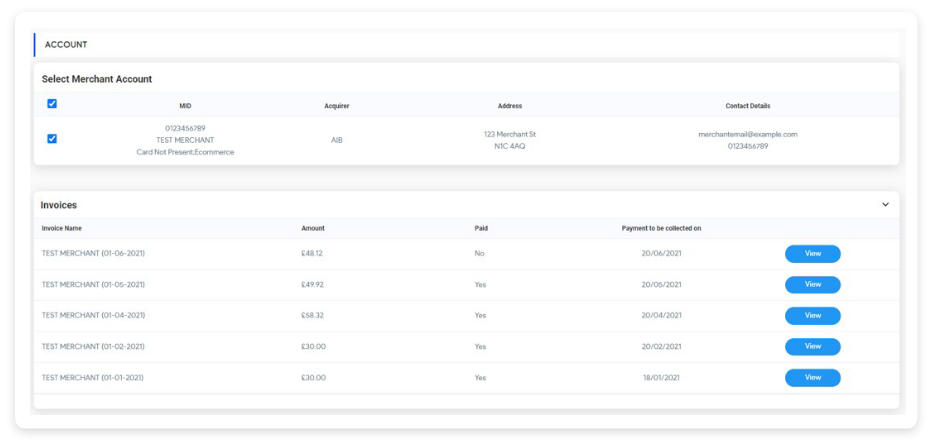This screenshot has height=447, width=933.
Task: Click the Select Merchant Account heading
Action: (x=96, y=79)
